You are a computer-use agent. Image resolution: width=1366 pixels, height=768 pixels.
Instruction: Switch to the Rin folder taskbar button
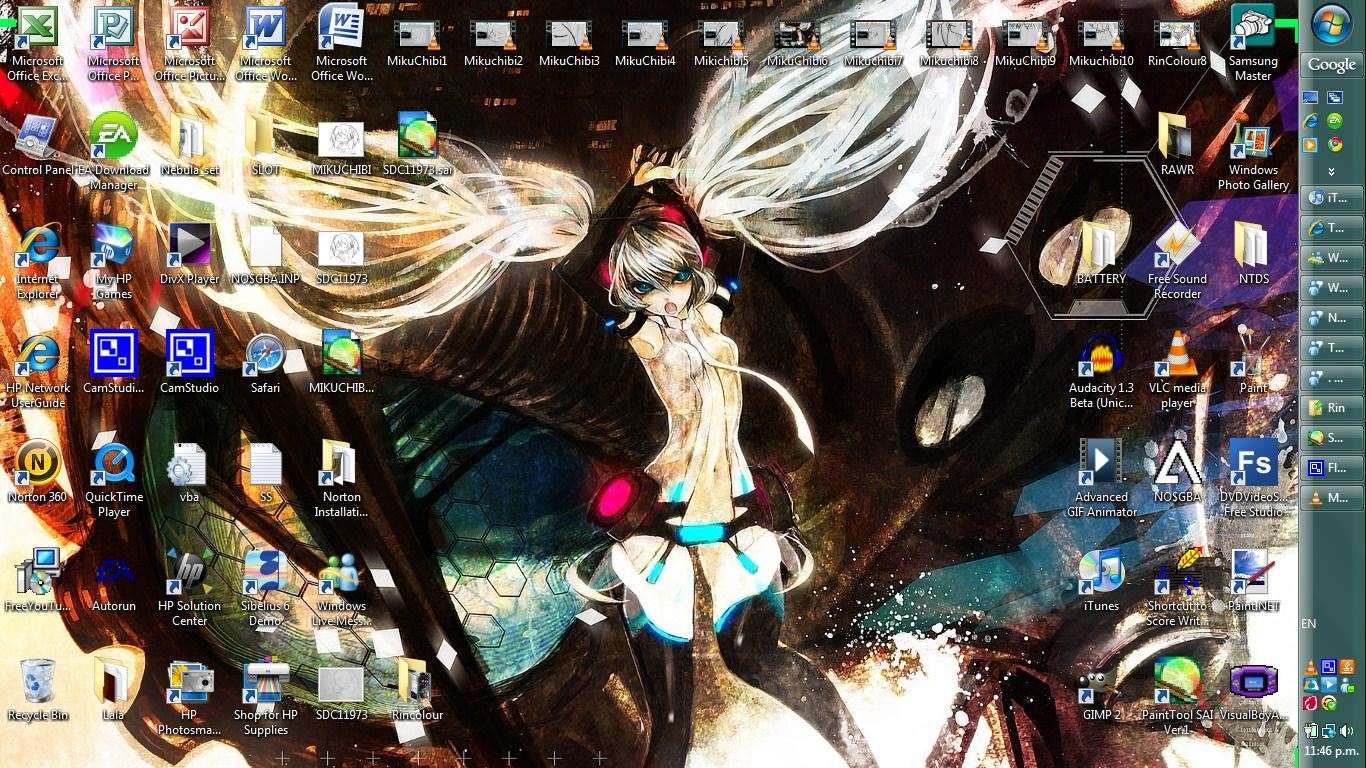click(1332, 408)
